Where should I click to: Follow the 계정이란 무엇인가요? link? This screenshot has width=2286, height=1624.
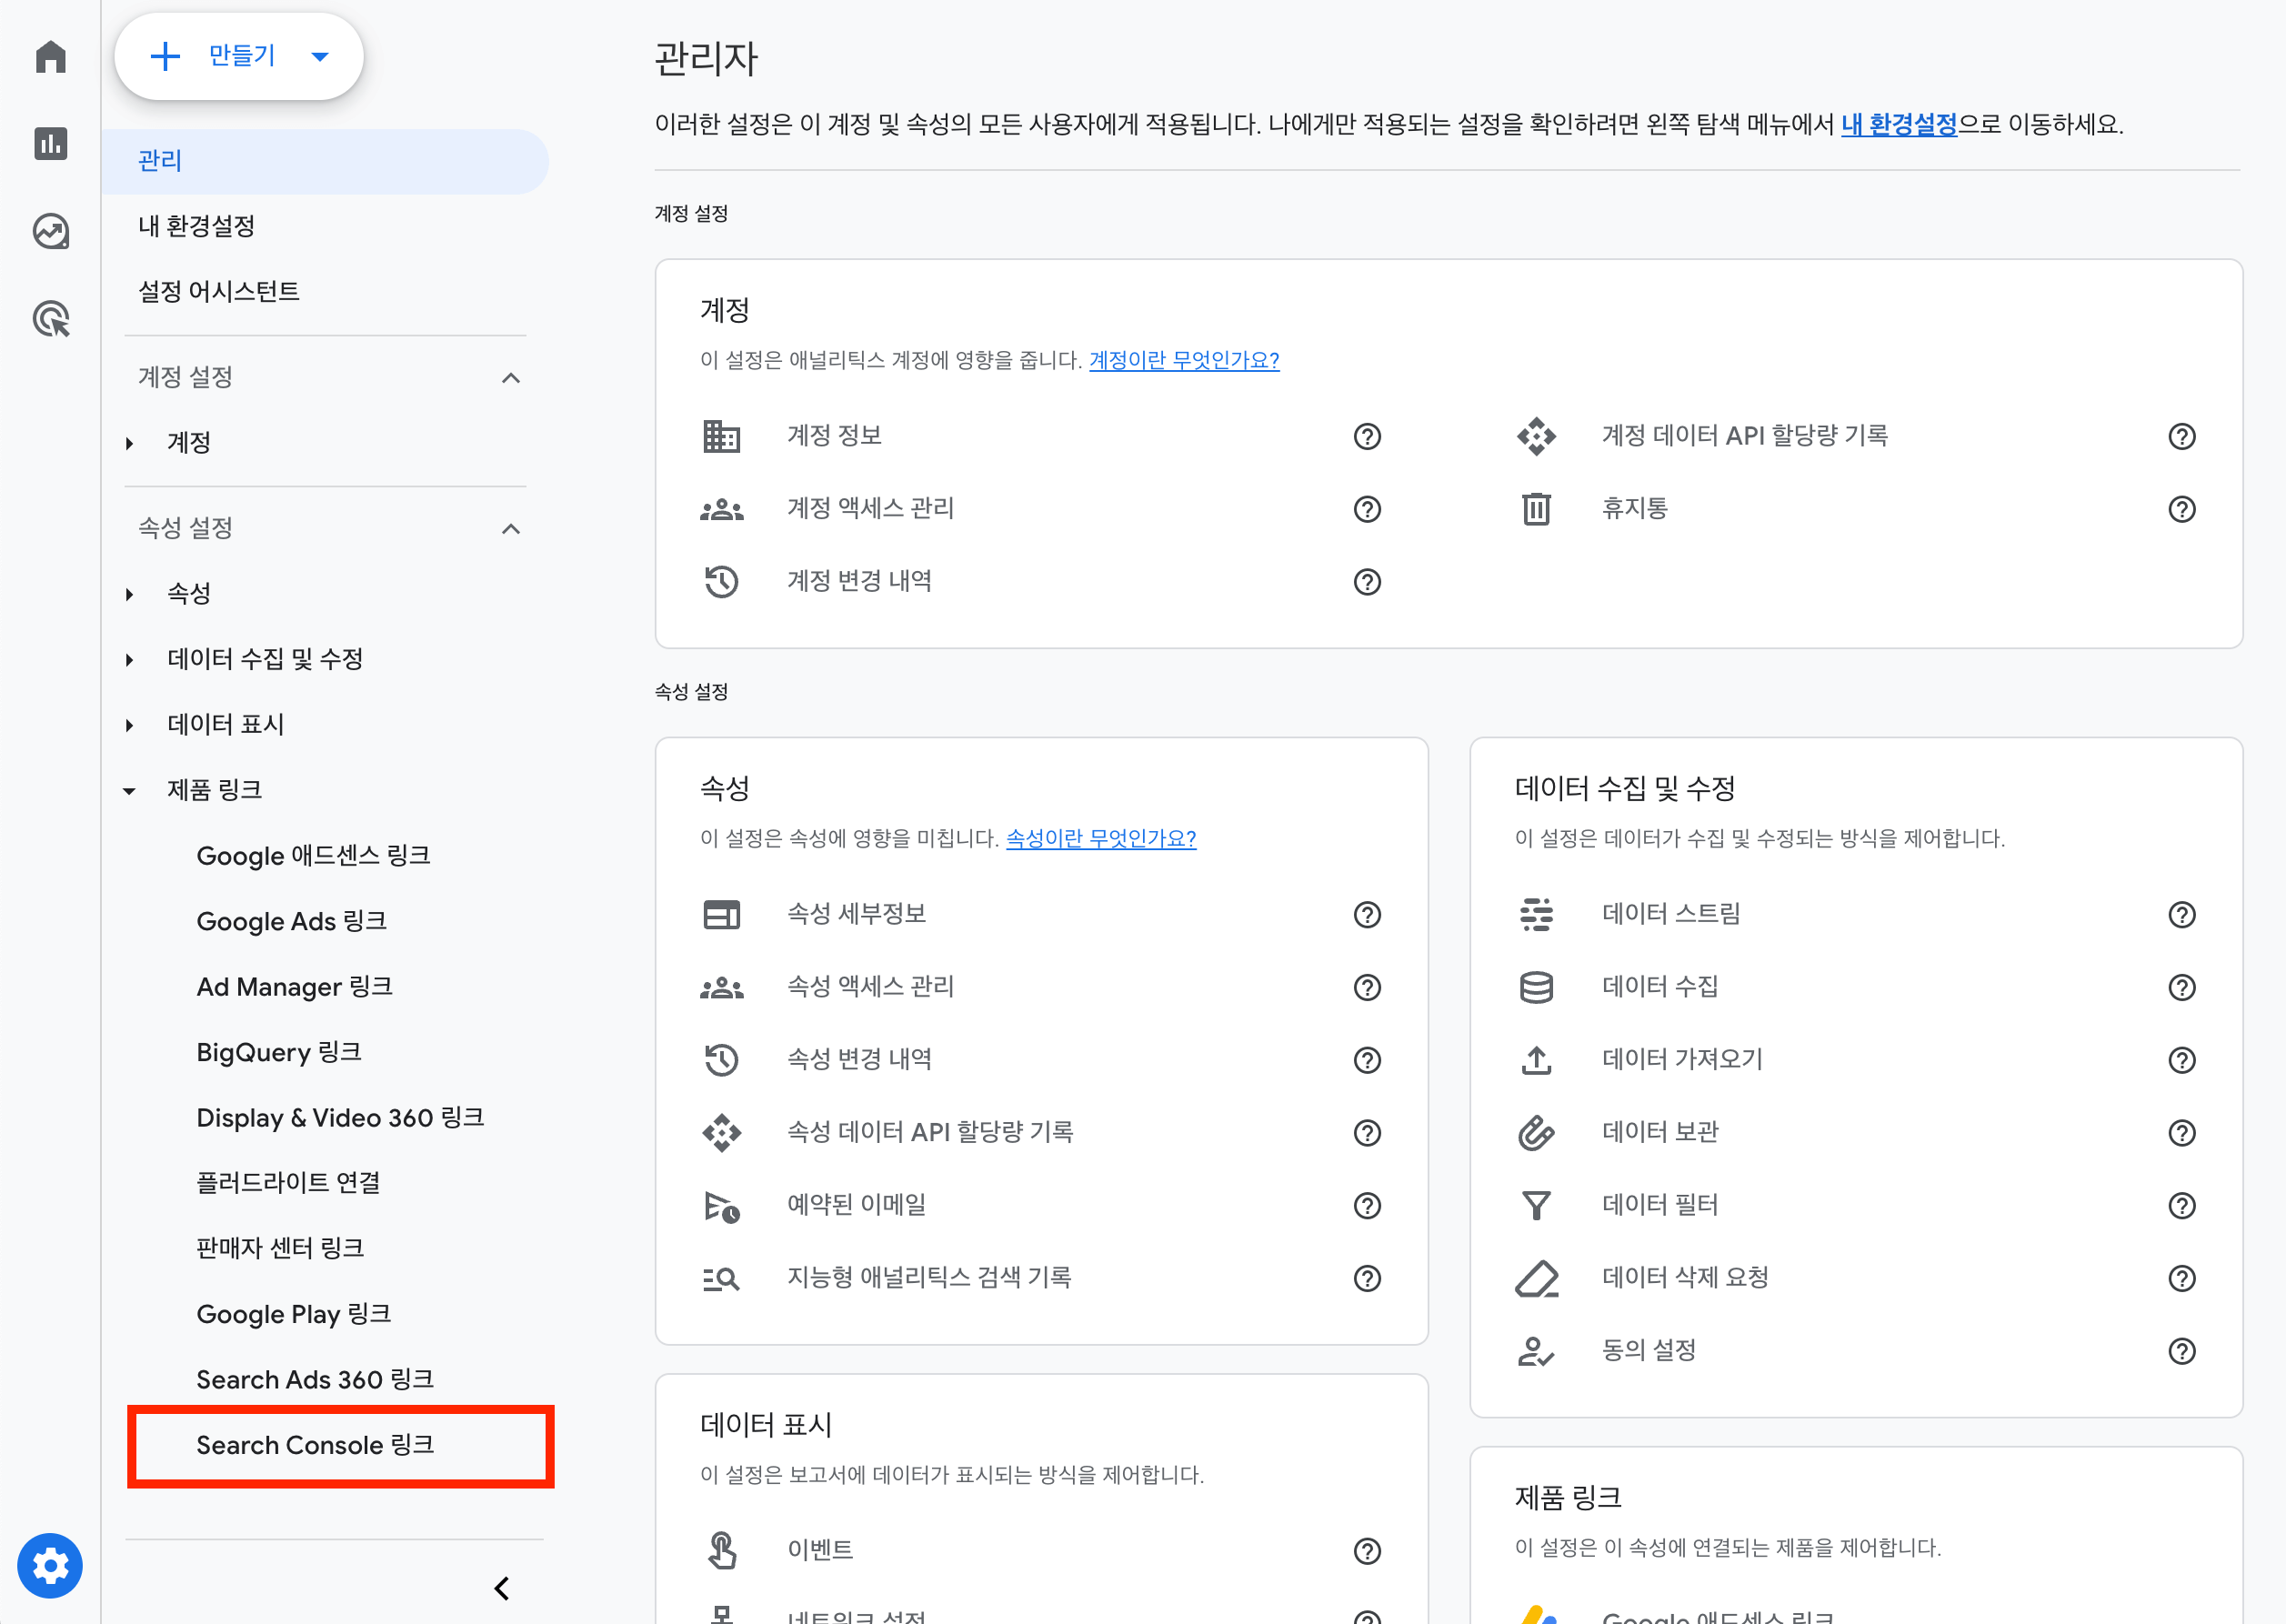pos(1184,360)
